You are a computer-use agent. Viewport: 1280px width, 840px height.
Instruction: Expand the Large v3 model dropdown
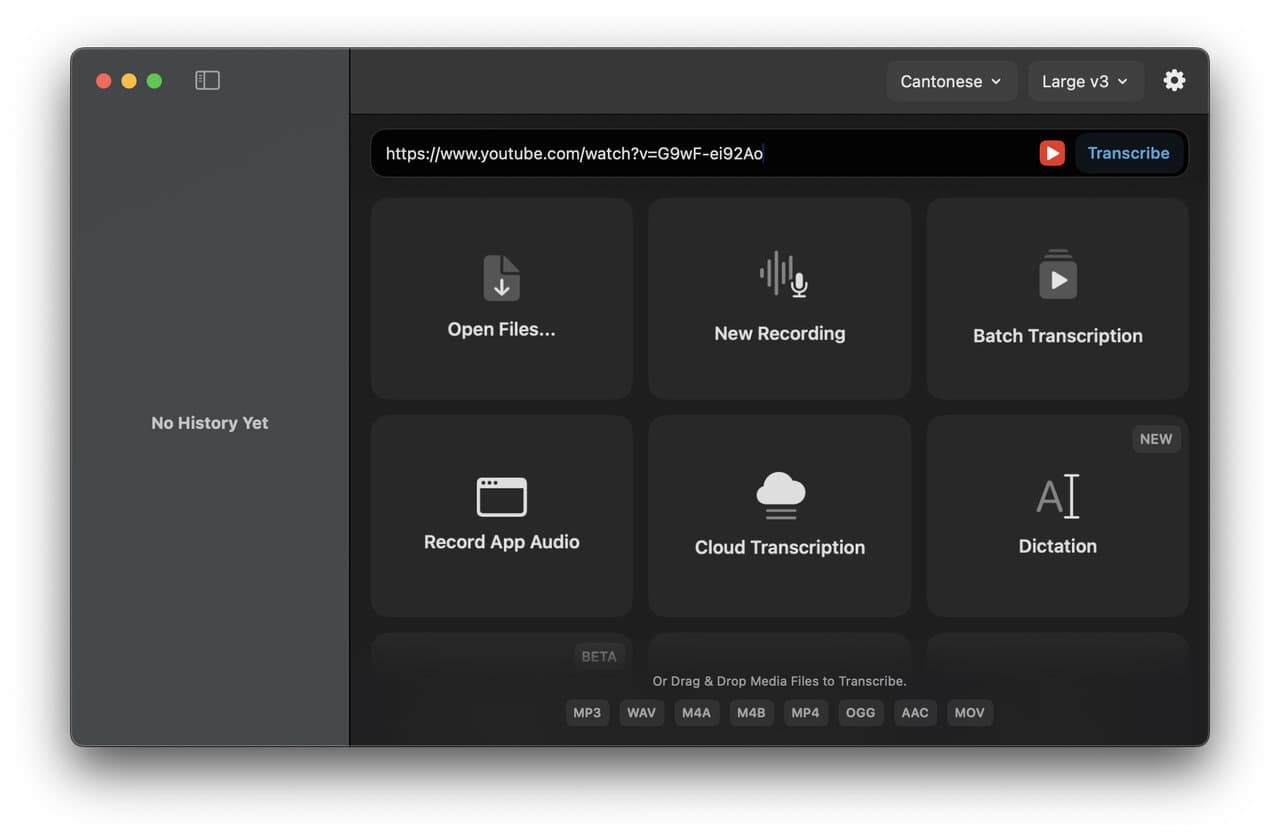click(x=1085, y=82)
